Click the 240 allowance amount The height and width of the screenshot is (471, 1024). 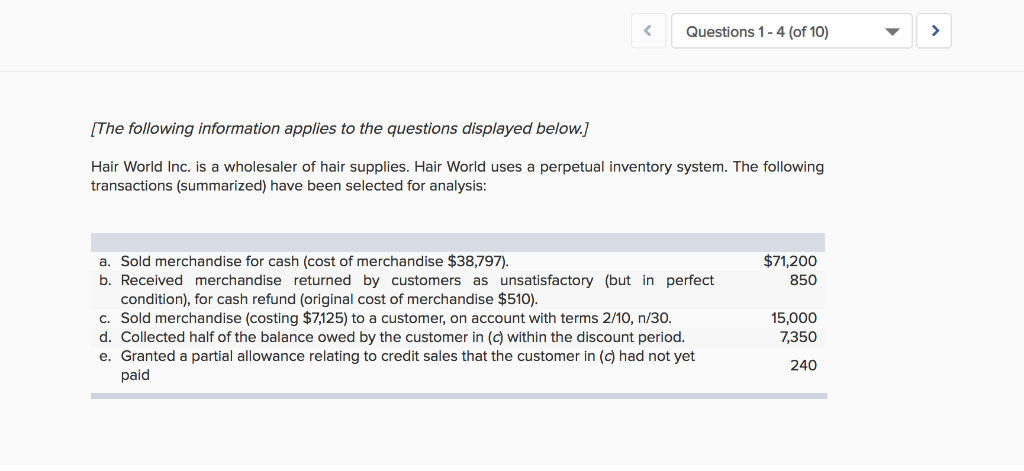[x=803, y=366]
